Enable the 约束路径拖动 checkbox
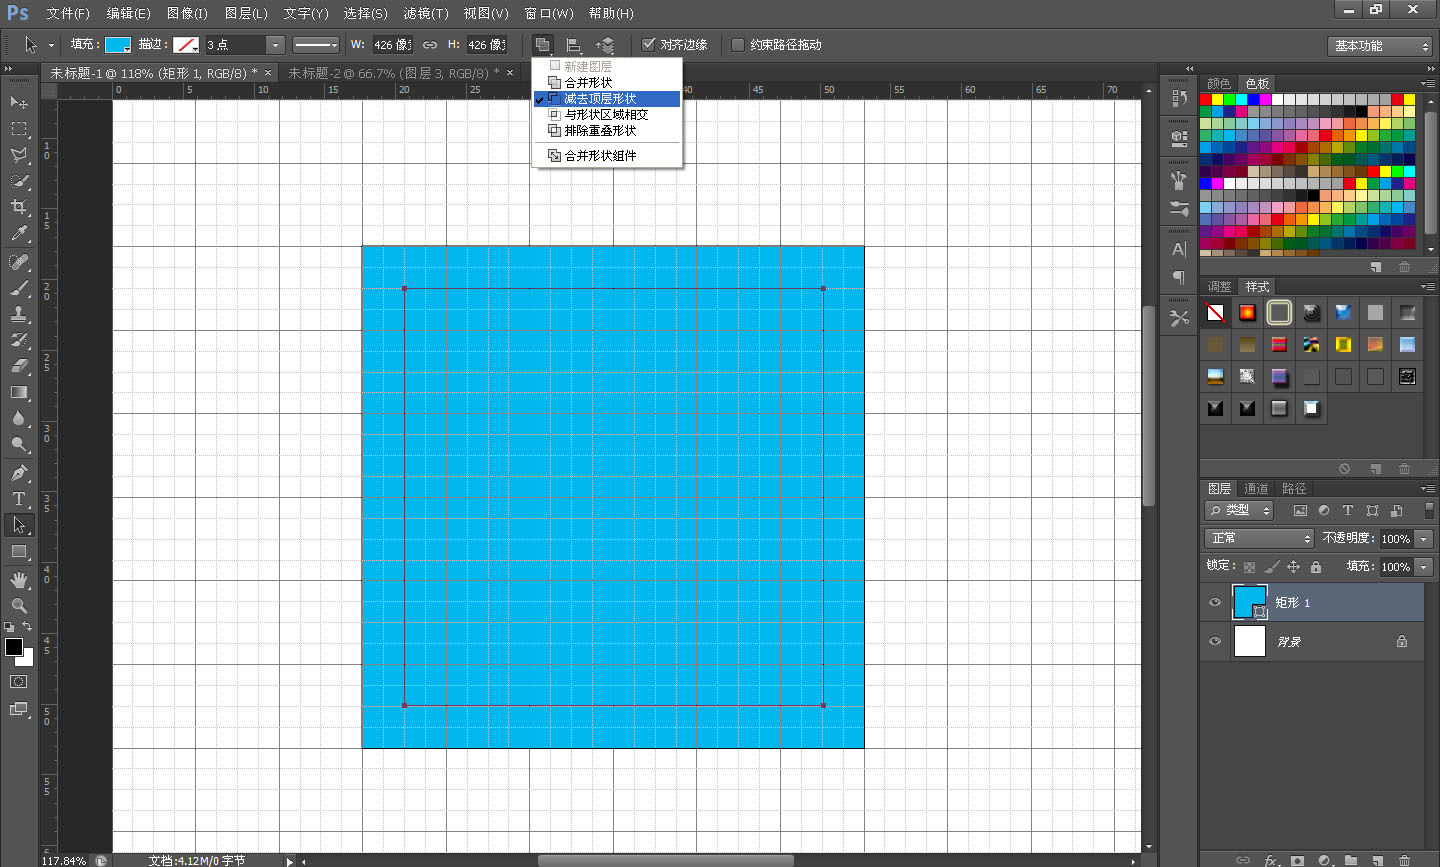The width and height of the screenshot is (1440, 867). pos(738,45)
